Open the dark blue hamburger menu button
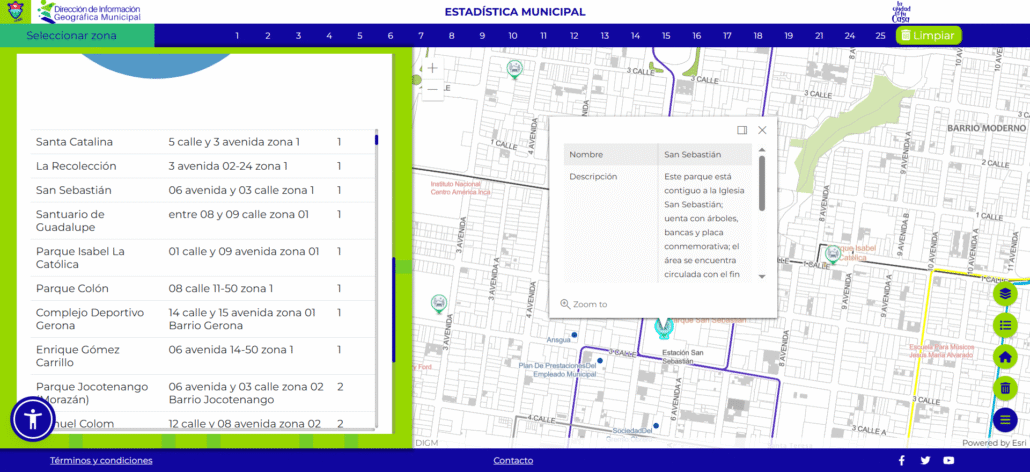 1005,420
